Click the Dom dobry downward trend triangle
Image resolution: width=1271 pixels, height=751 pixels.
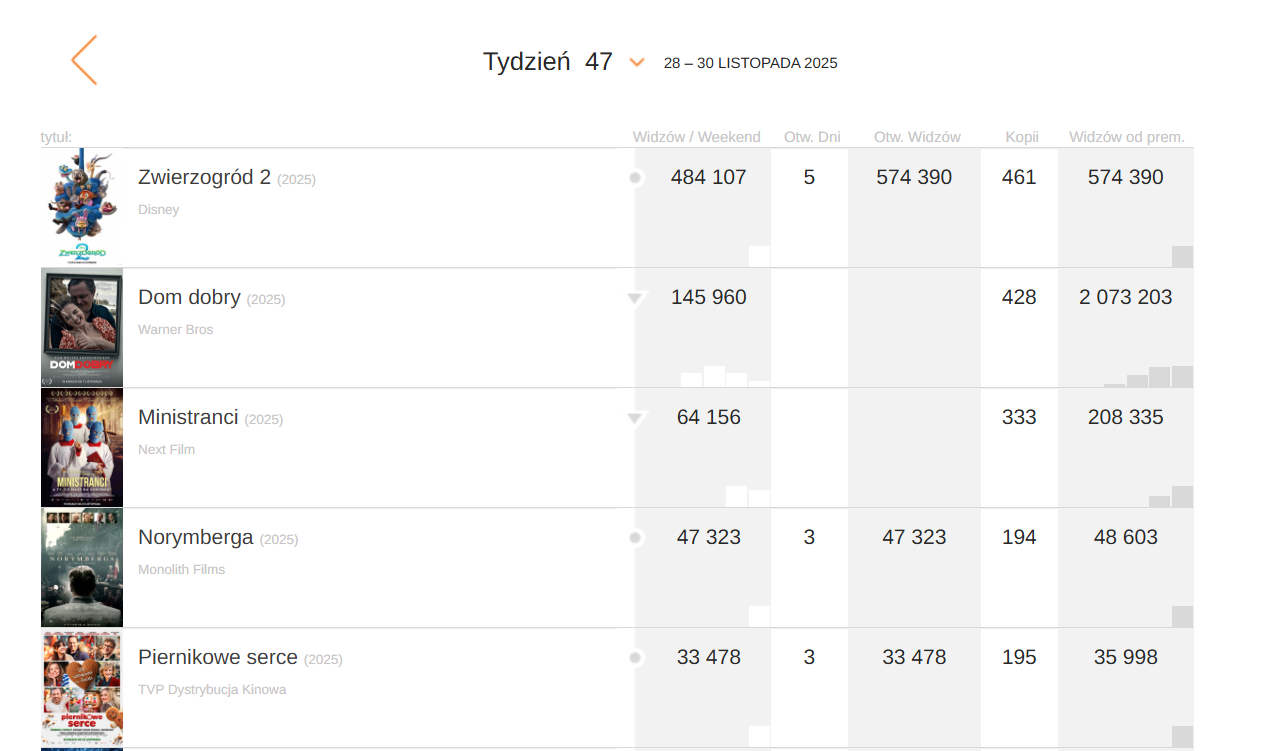(635, 298)
